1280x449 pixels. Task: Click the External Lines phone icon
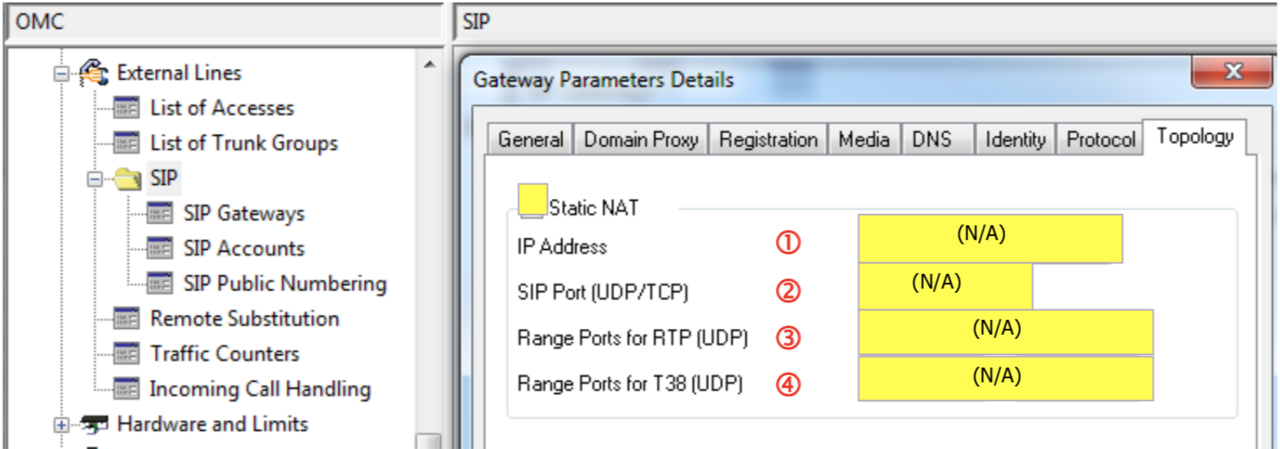[x=93, y=72]
